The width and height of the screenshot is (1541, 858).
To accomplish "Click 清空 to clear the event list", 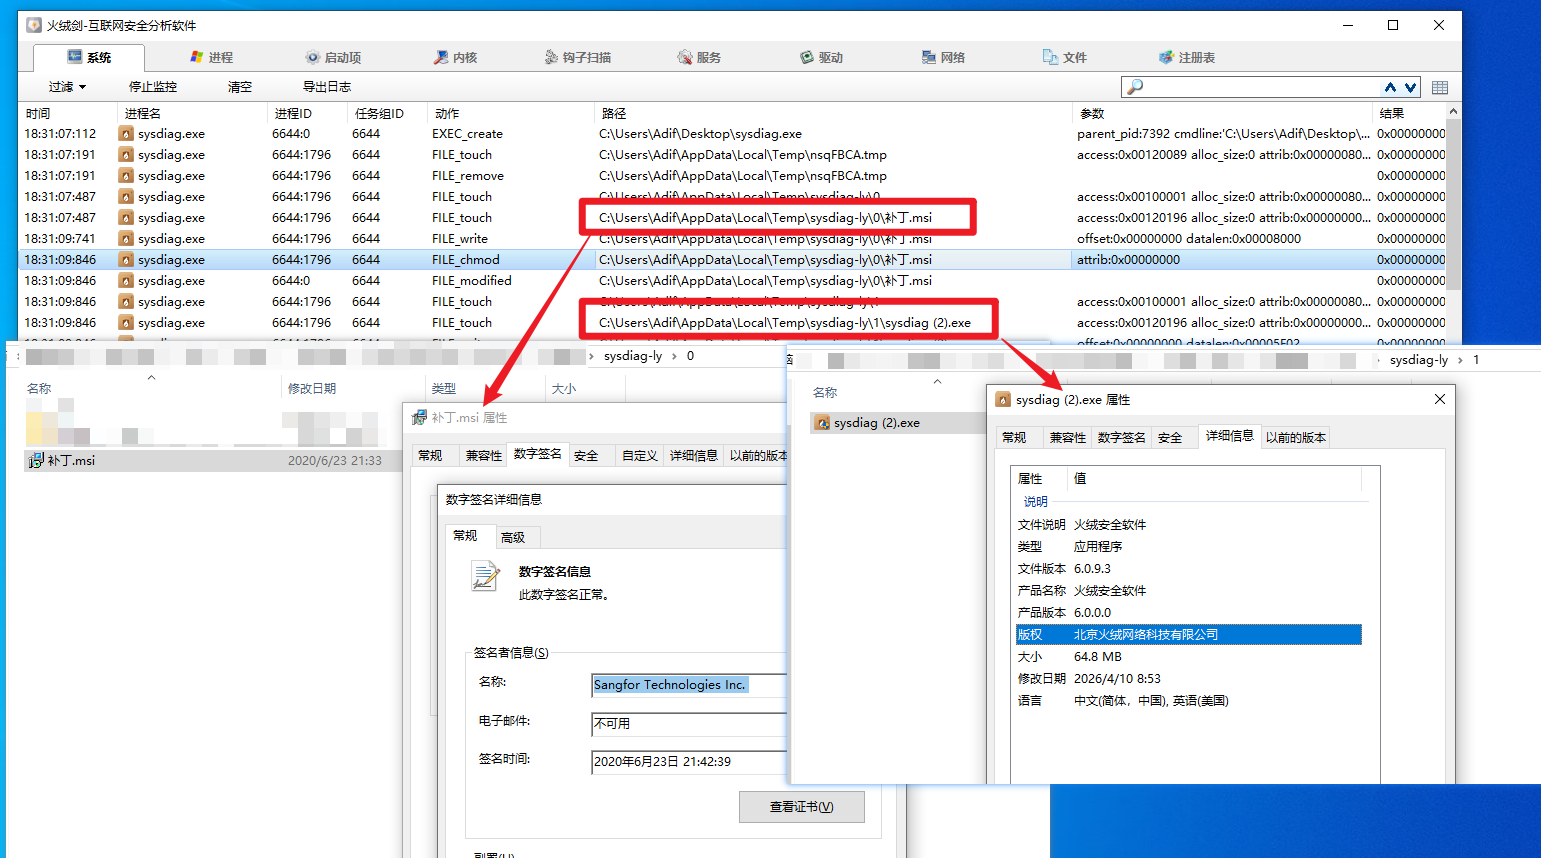I will click(x=239, y=87).
